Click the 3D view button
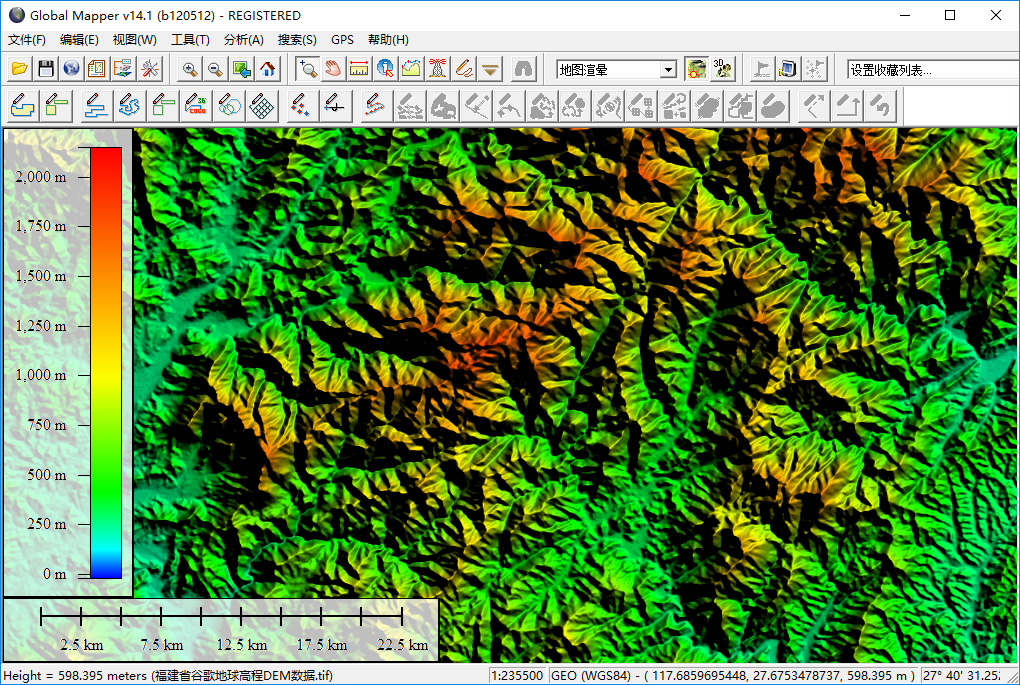The width and height of the screenshot is (1020, 685). point(723,69)
